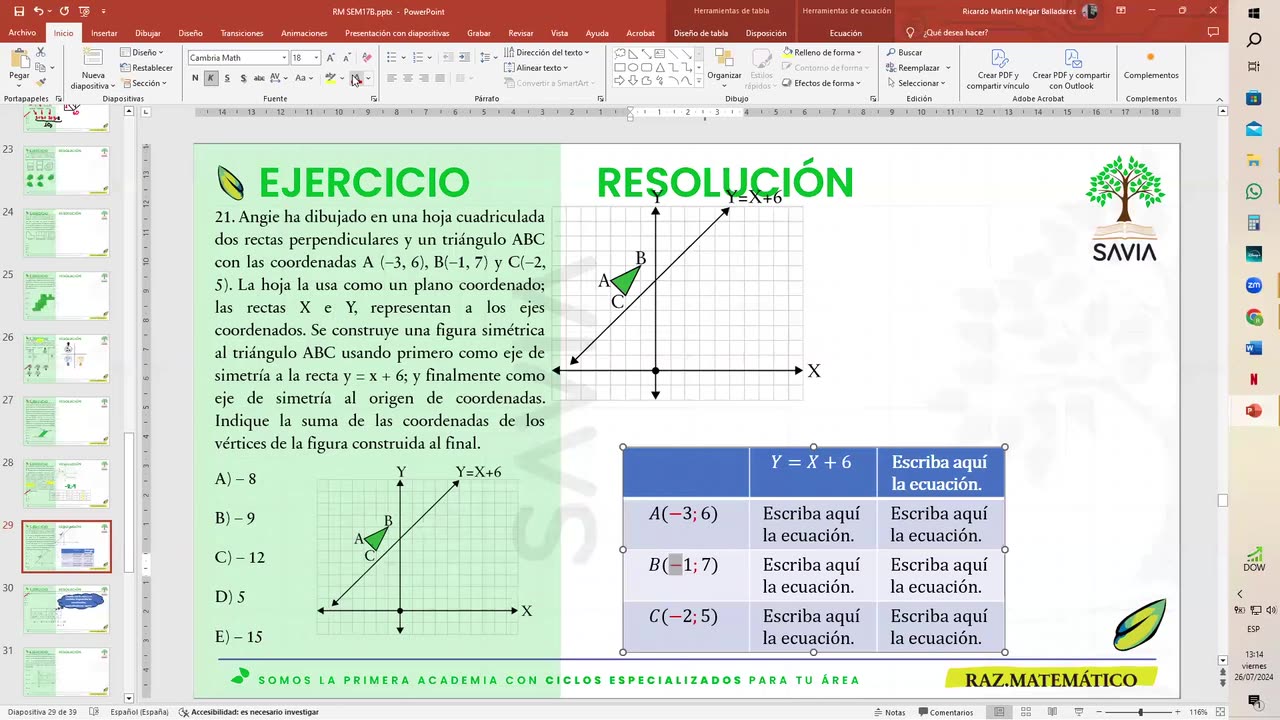Open the Seleccionar dropdown
Image resolution: width=1280 pixels, height=720 pixels.
[x=915, y=83]
